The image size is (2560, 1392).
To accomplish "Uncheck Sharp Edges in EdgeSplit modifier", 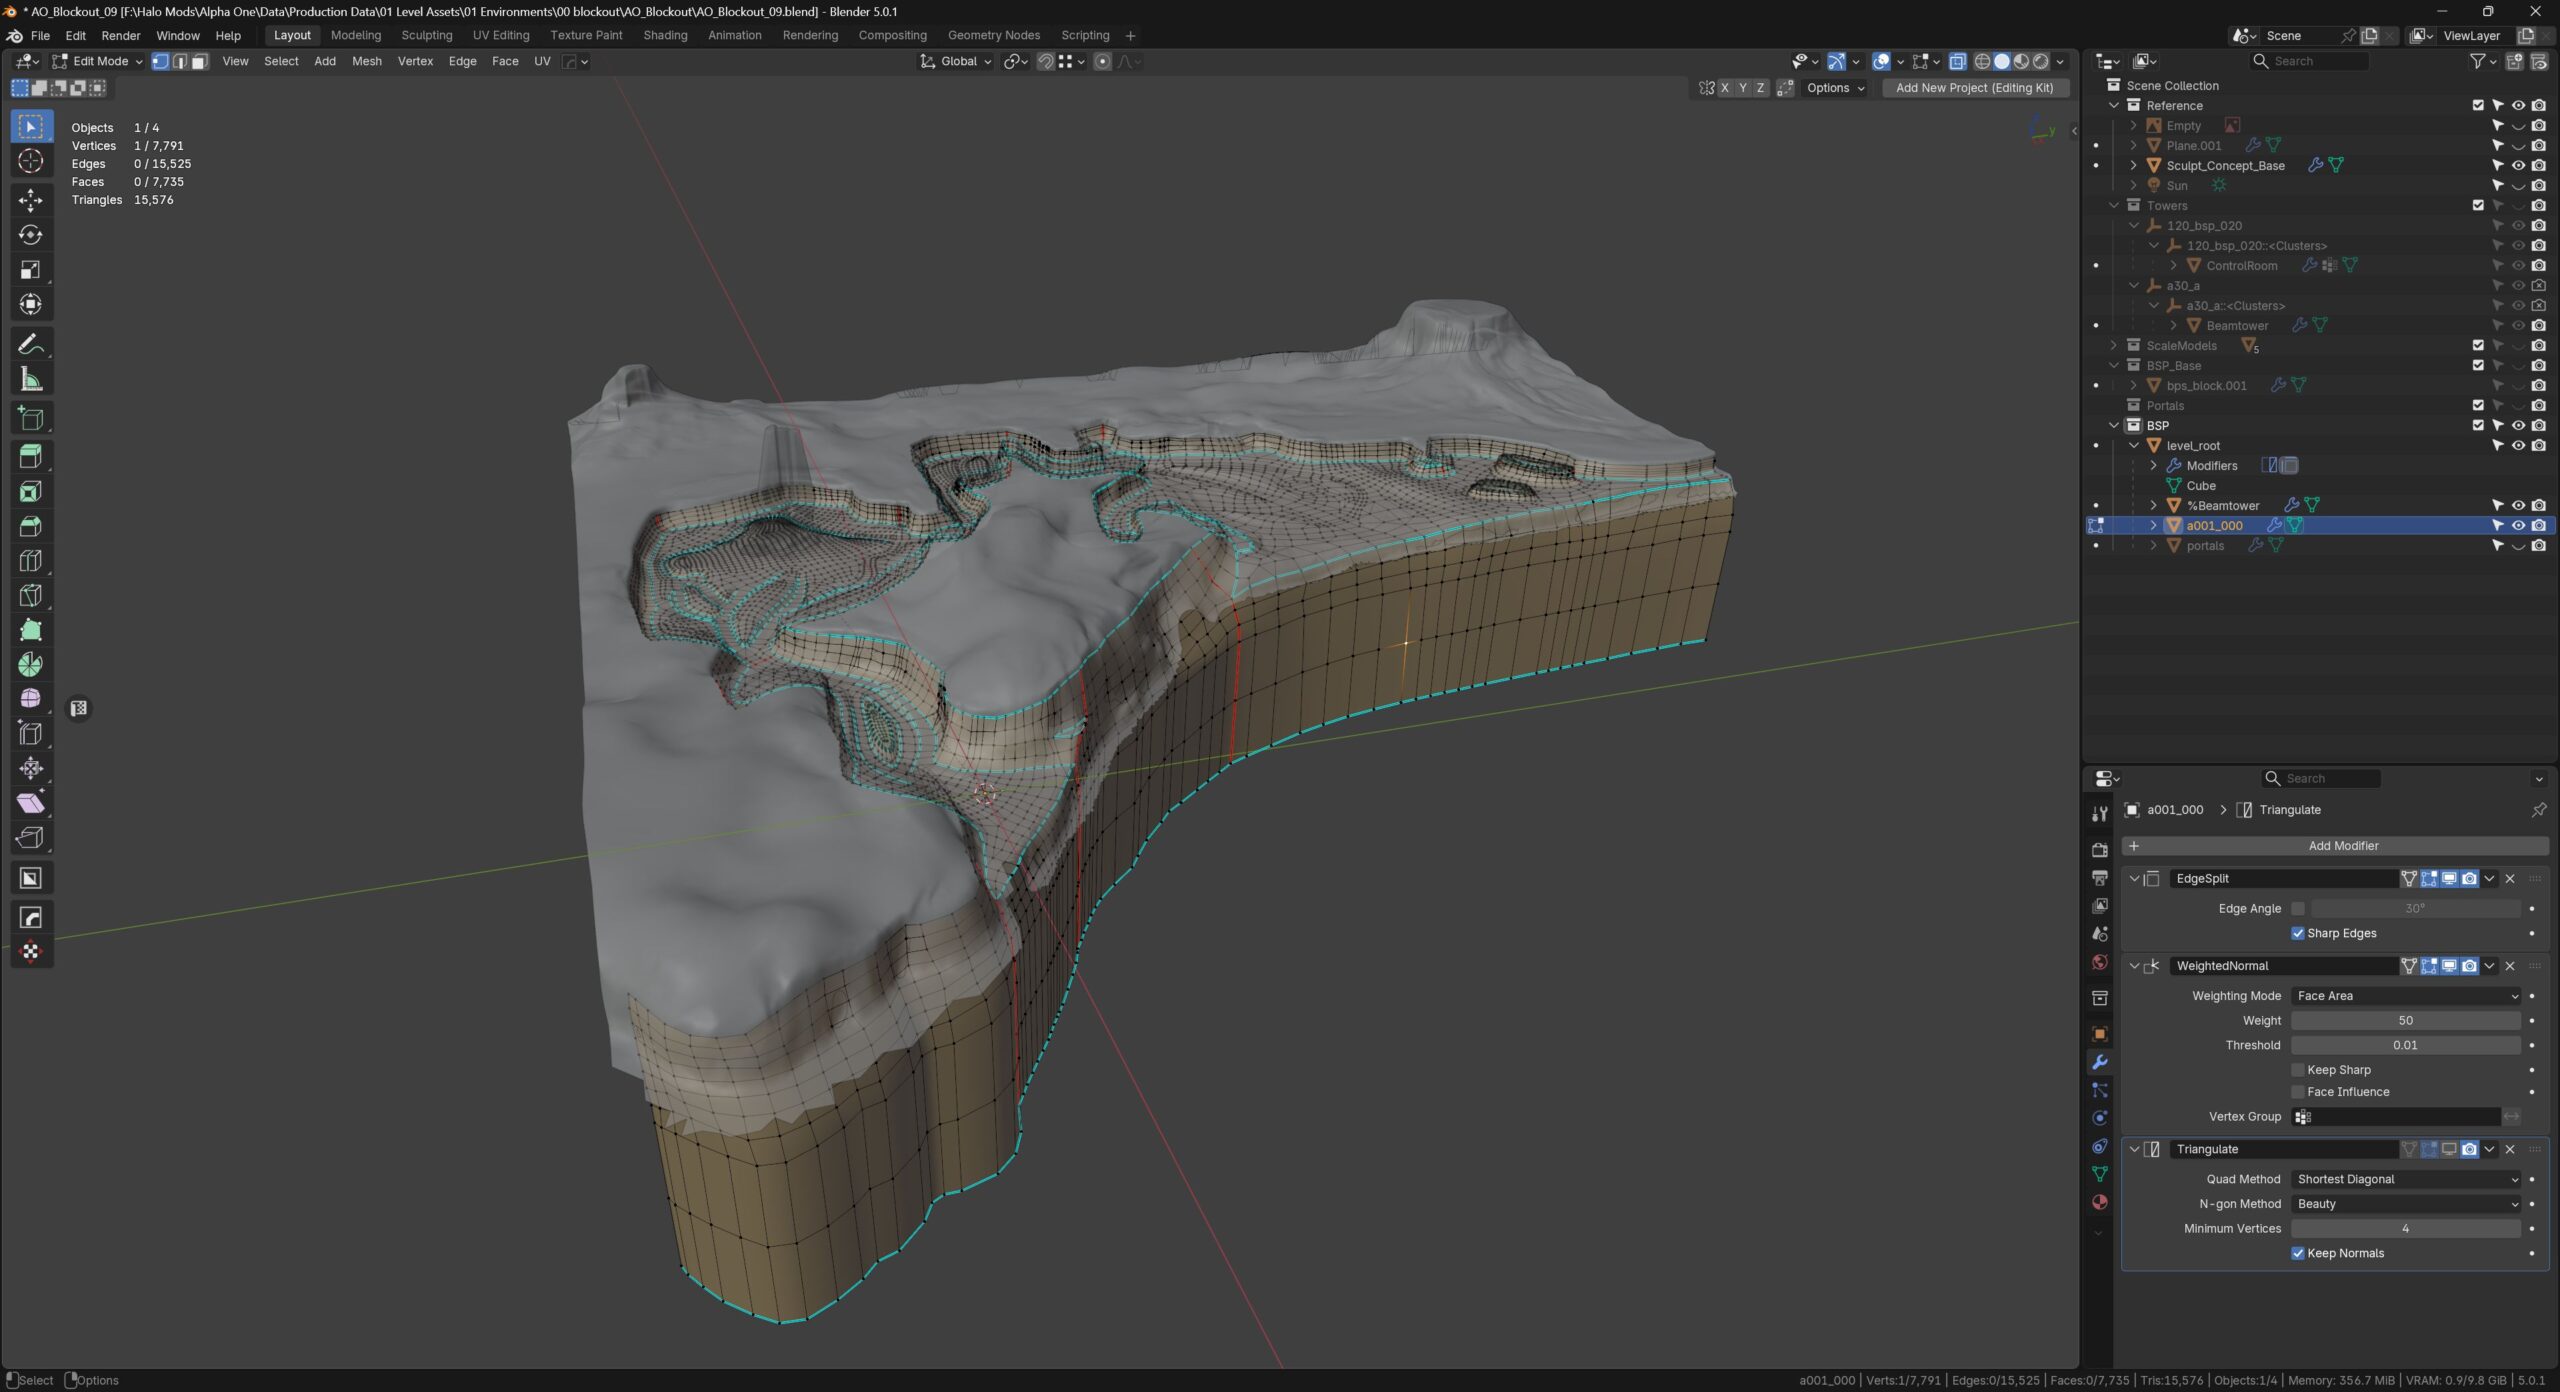I will (2298, 933).
